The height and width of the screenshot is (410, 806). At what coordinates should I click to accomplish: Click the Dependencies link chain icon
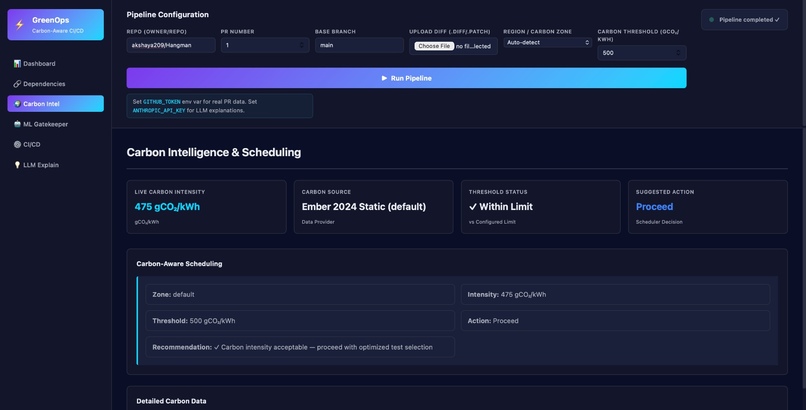coord(17,84)
